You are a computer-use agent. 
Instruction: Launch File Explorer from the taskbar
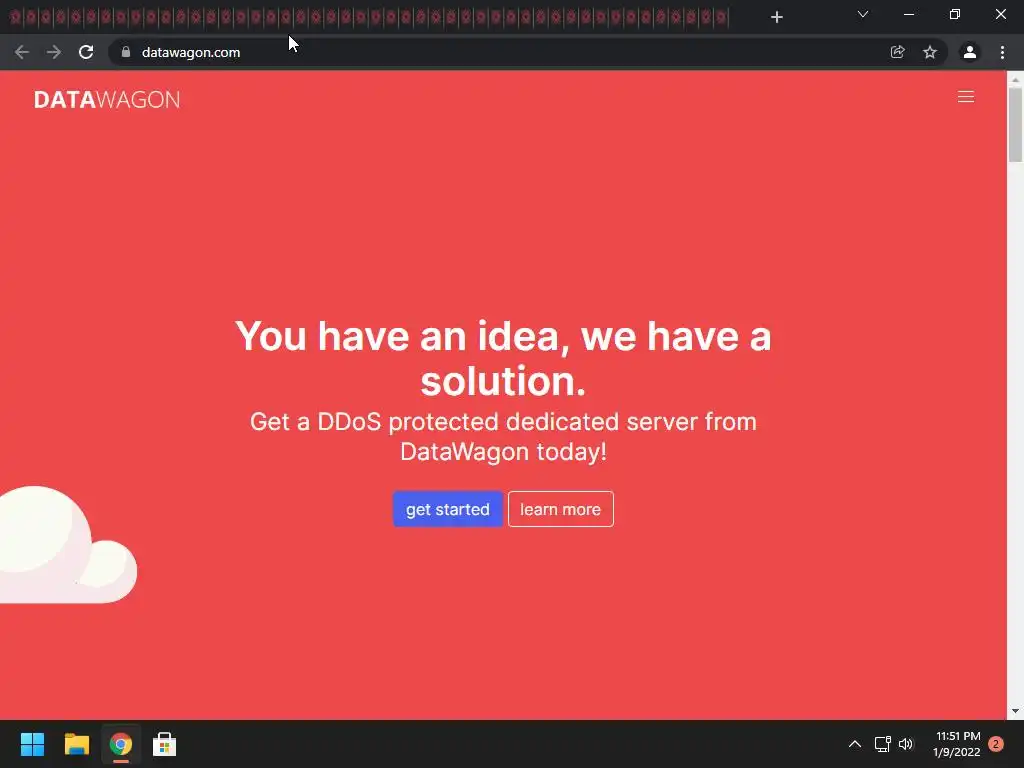click(x=76, y=744)
